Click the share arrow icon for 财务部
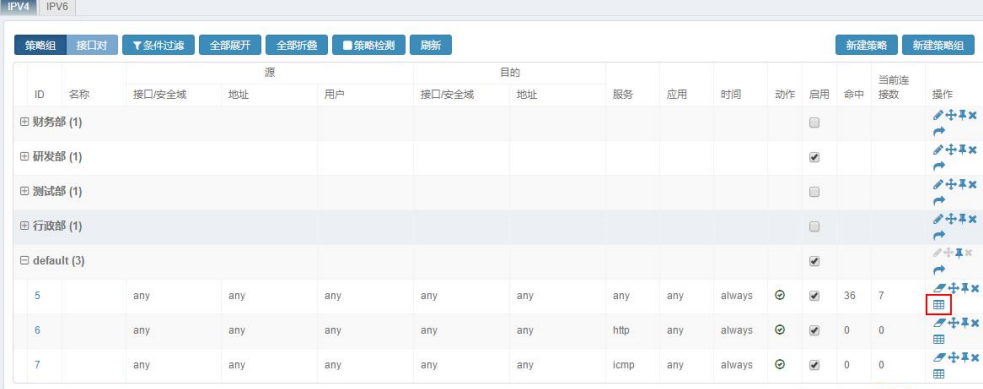Viewport: 983px width, 389px height. [939, 131]
